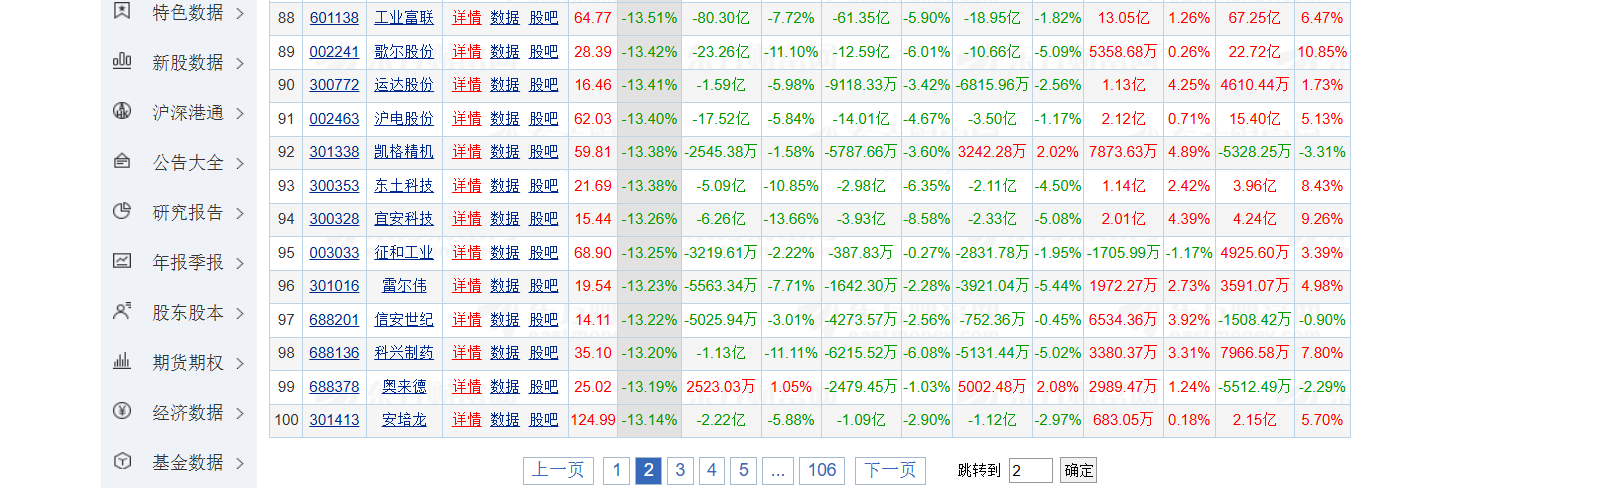The image size is (1620, 496).
Task: Click rank number 100 cell
Action: pos(286,420)
